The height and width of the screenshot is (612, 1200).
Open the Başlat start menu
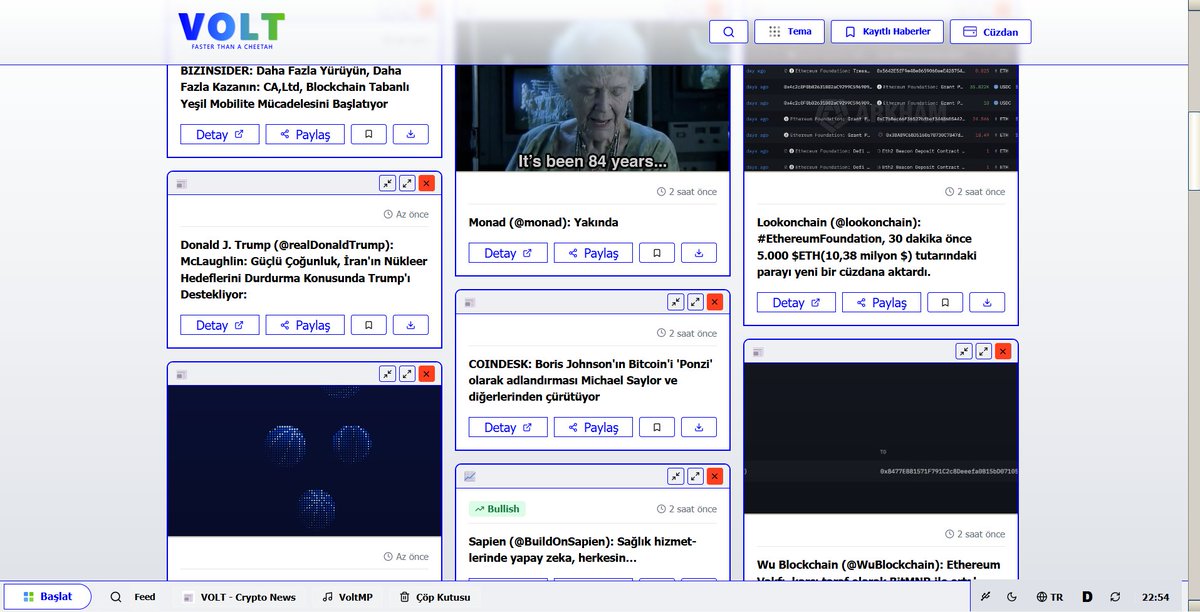tap(48, 597)
